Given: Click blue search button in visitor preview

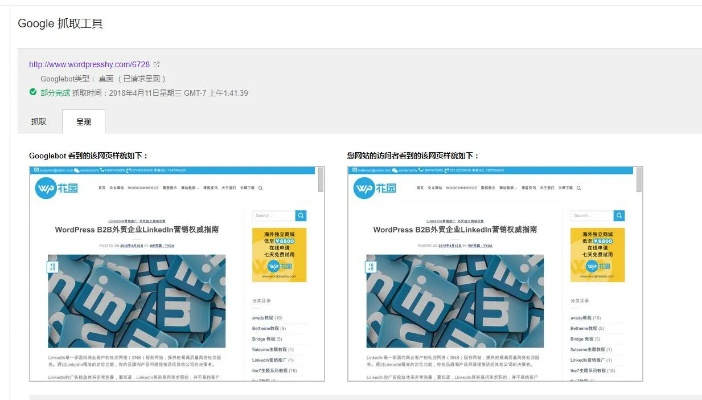Looking at the screenshot, I should click(x=619, y=215).
